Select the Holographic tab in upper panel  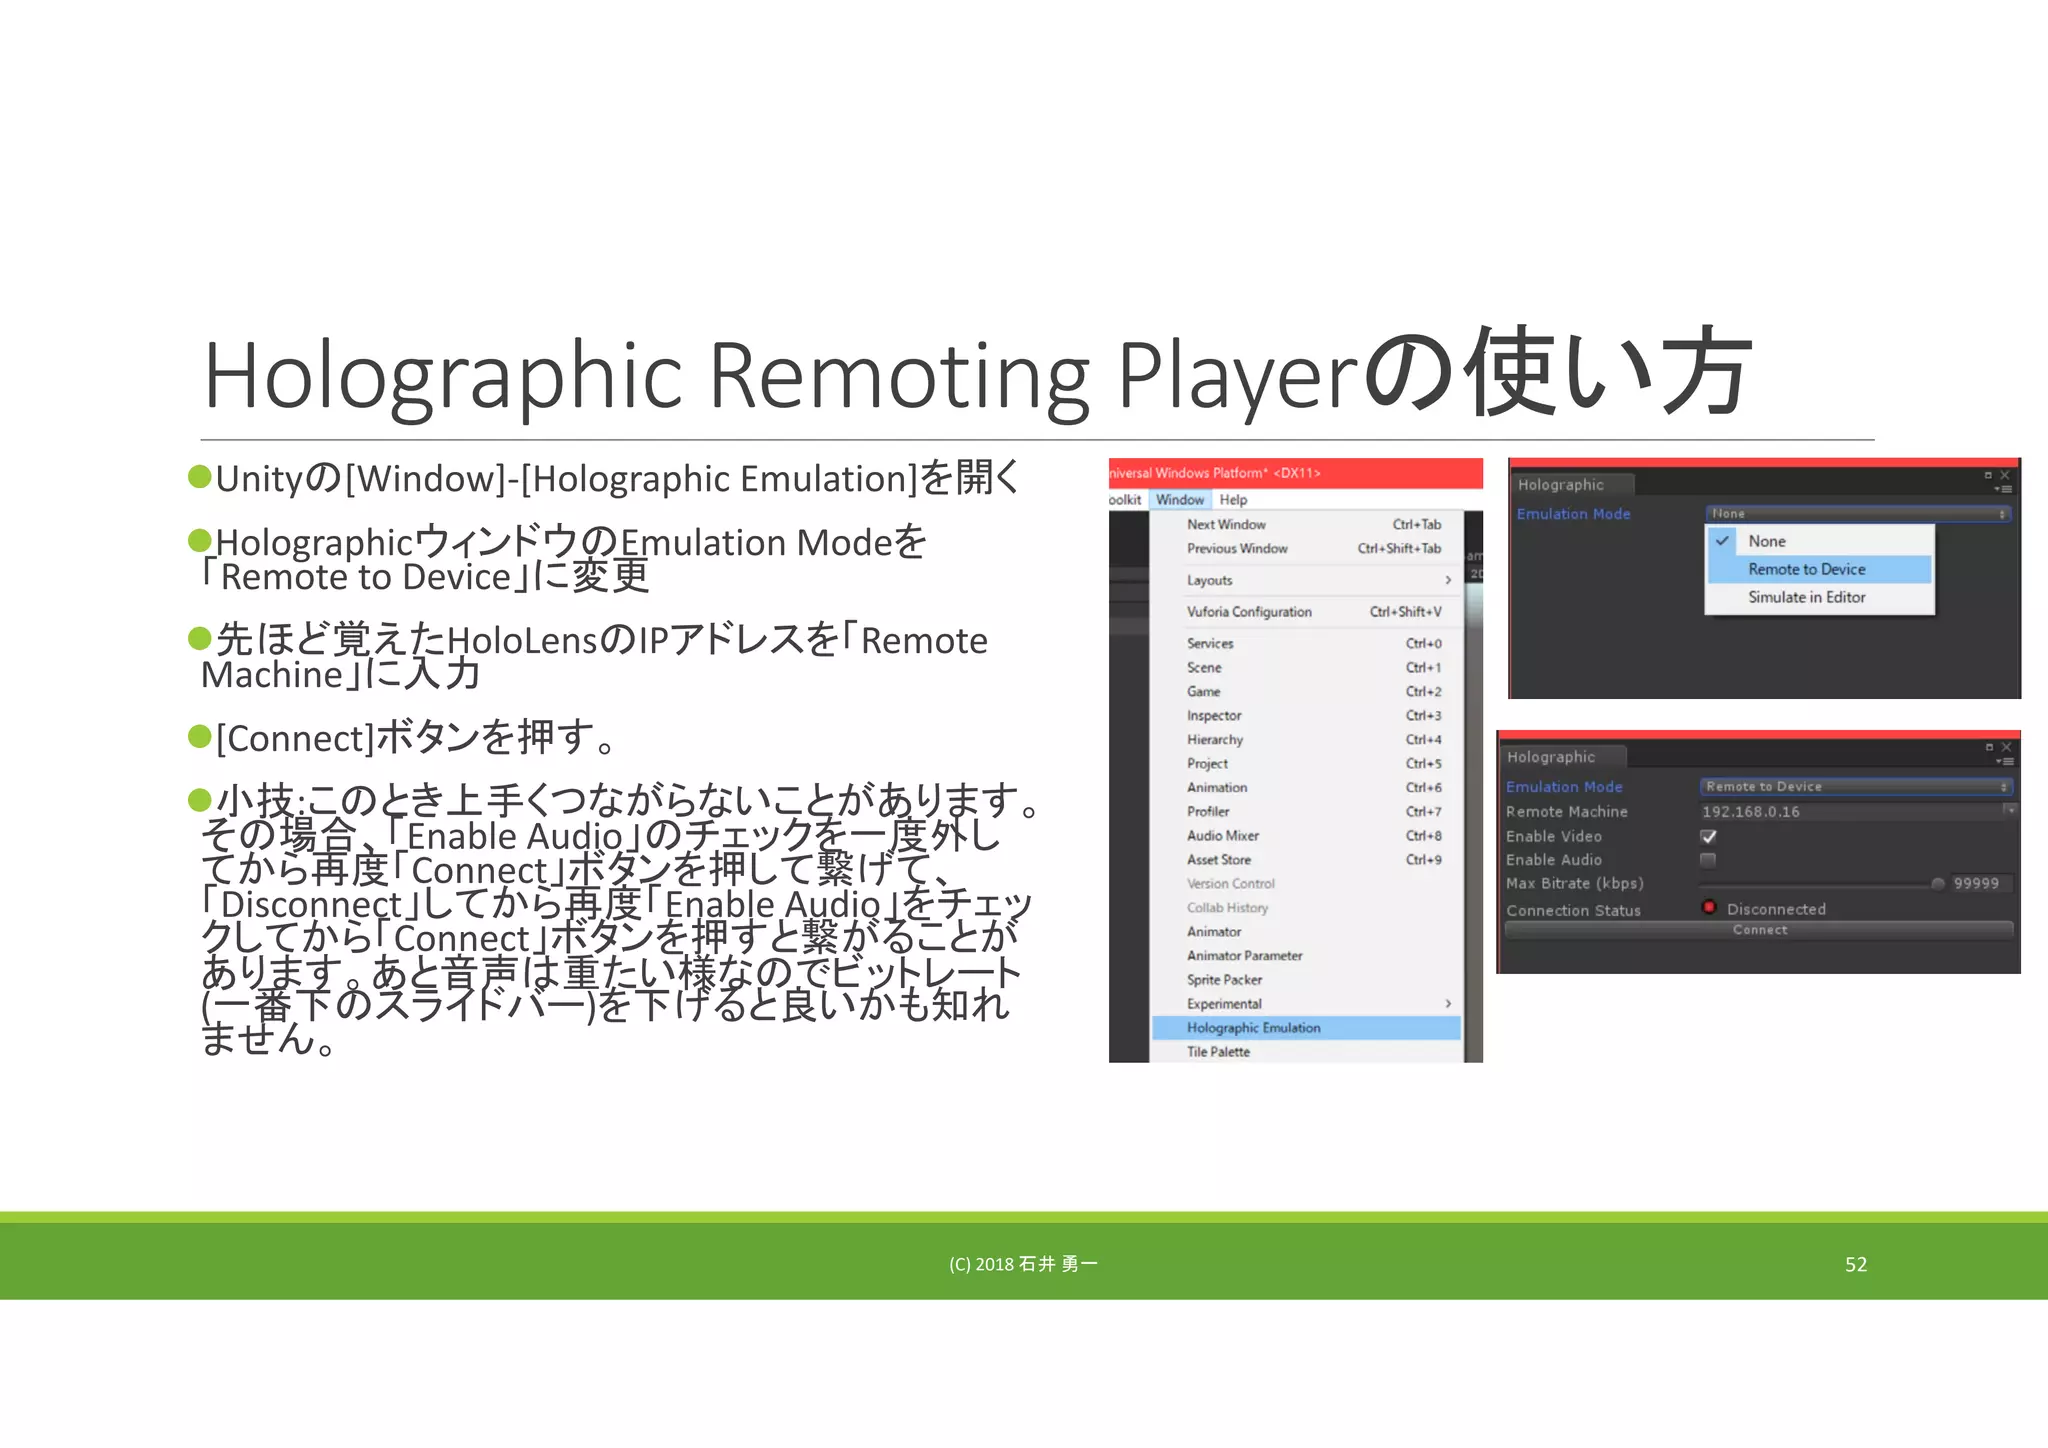coord(1572,485)
